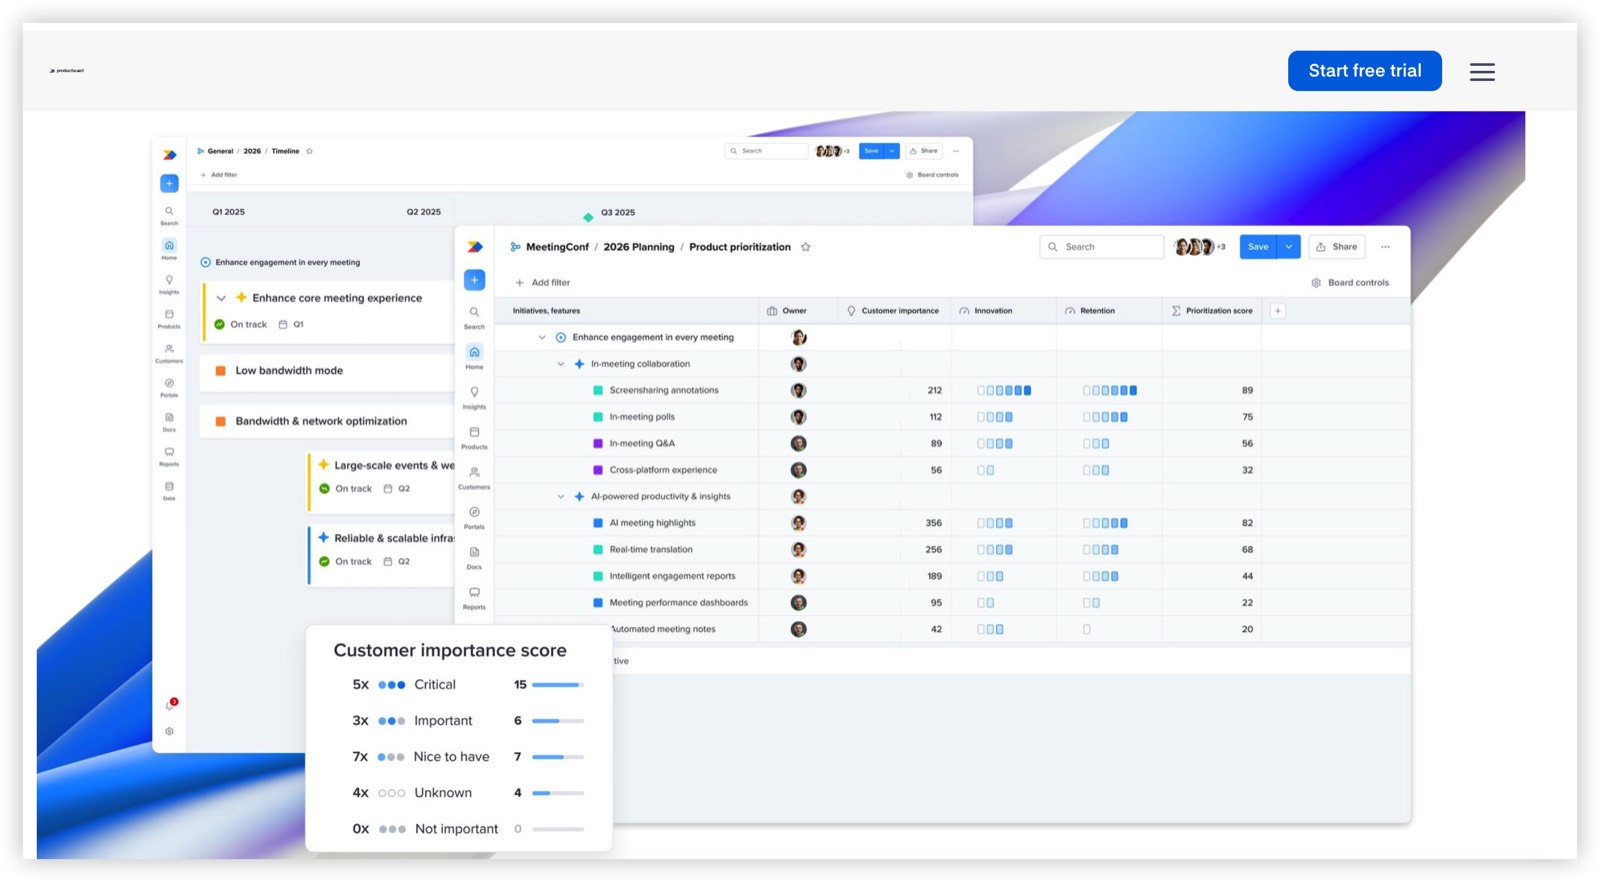Click 2026 Planning breadcrumb

pyautogui.click(x=639, y=247)
